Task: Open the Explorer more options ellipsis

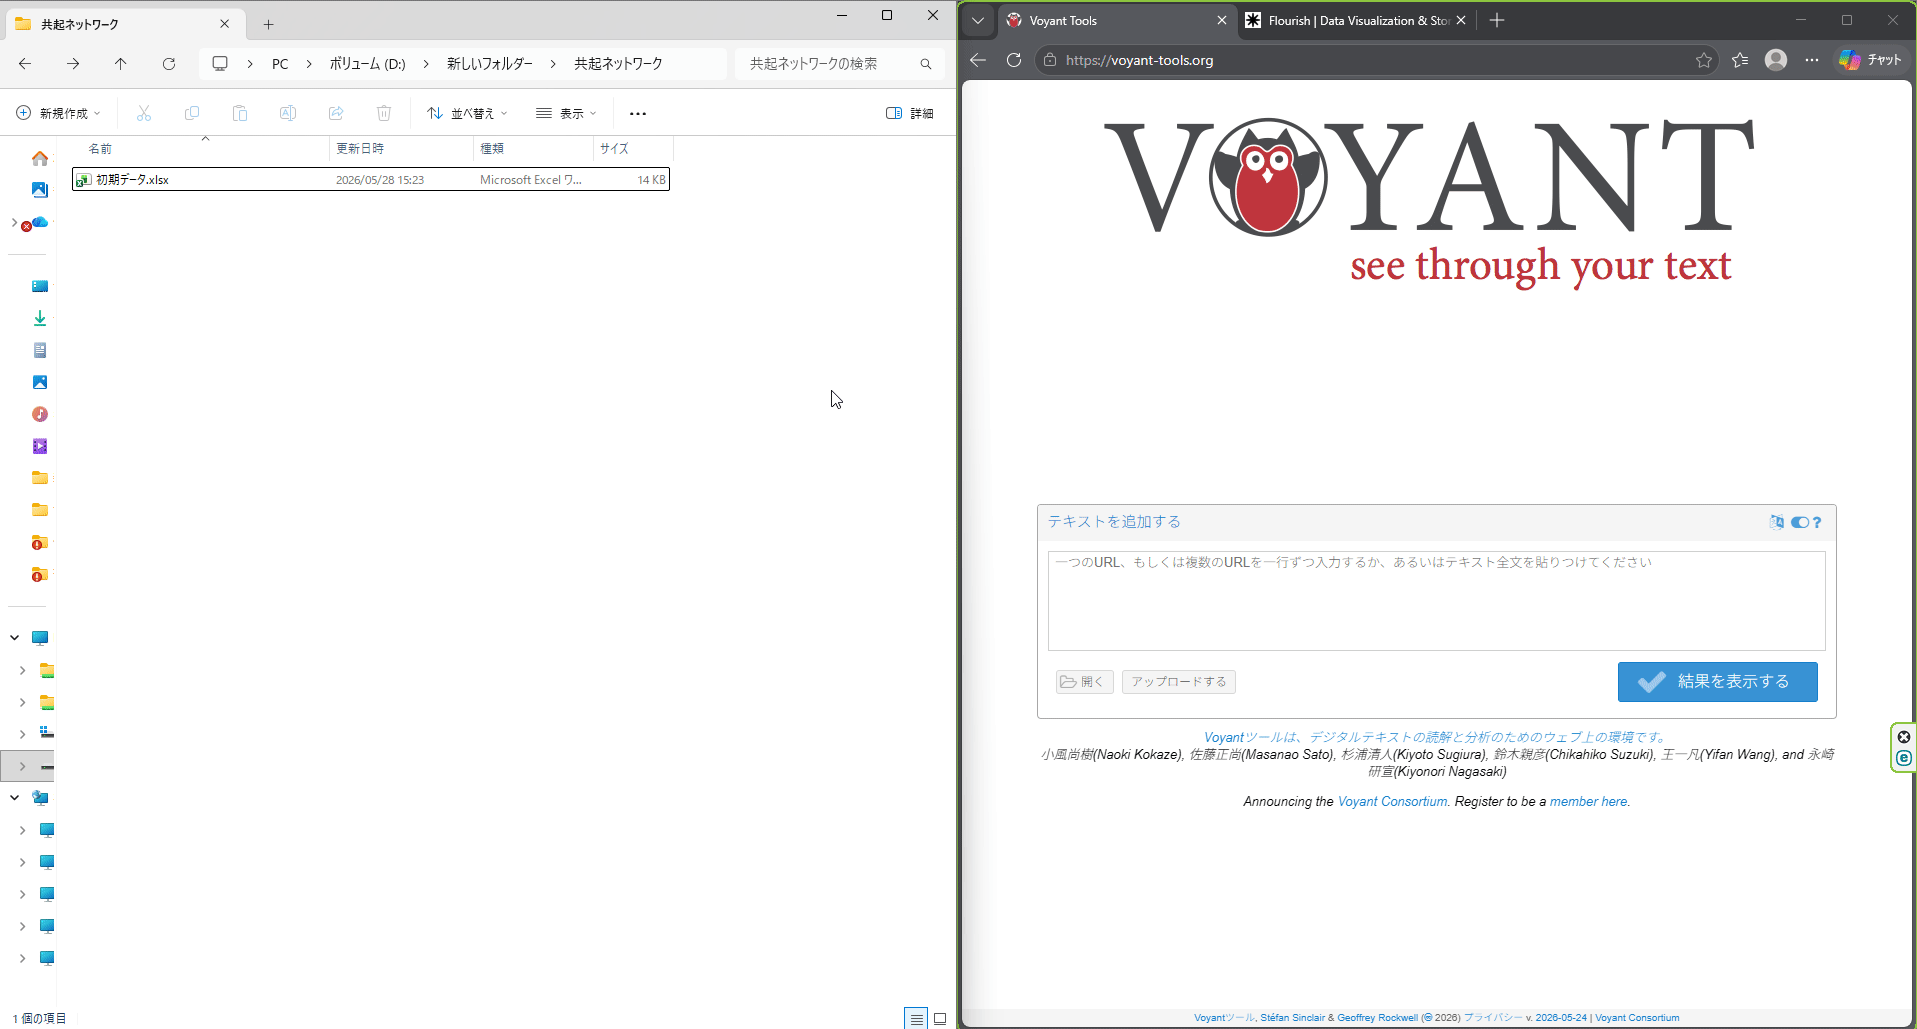Action: [x=638, y=113]
